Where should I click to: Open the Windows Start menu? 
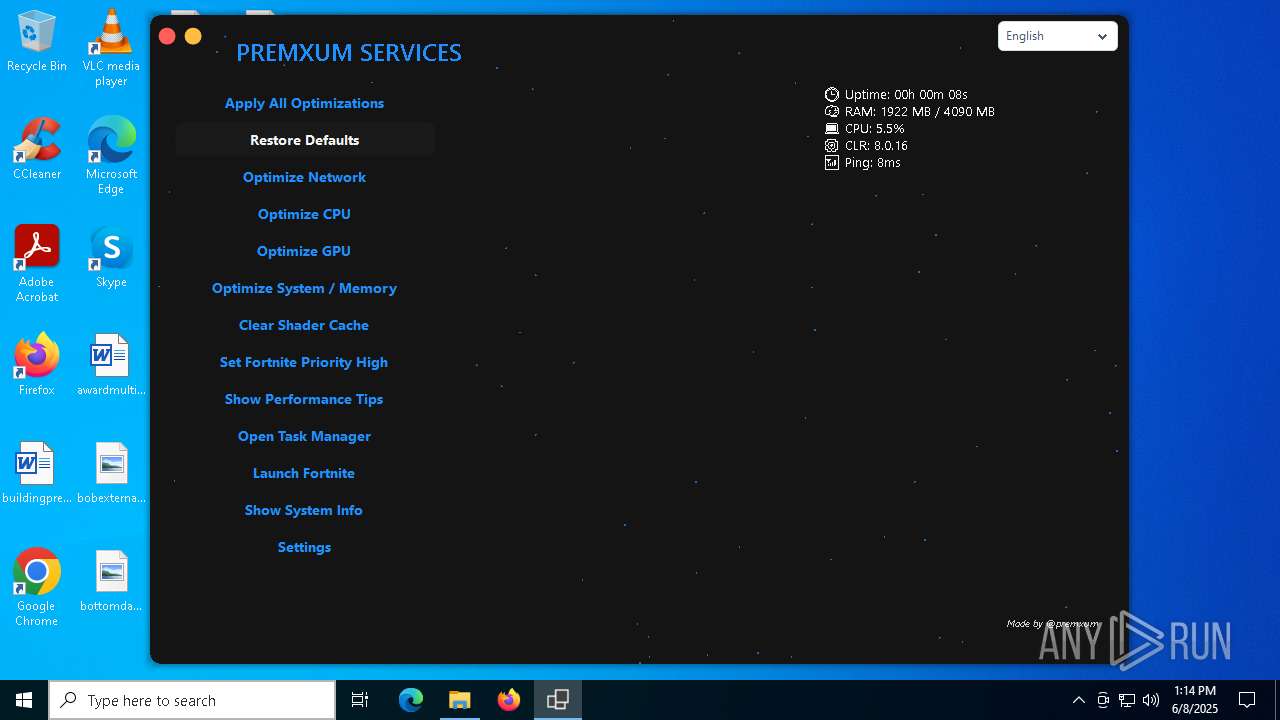(x=24, y=700)
